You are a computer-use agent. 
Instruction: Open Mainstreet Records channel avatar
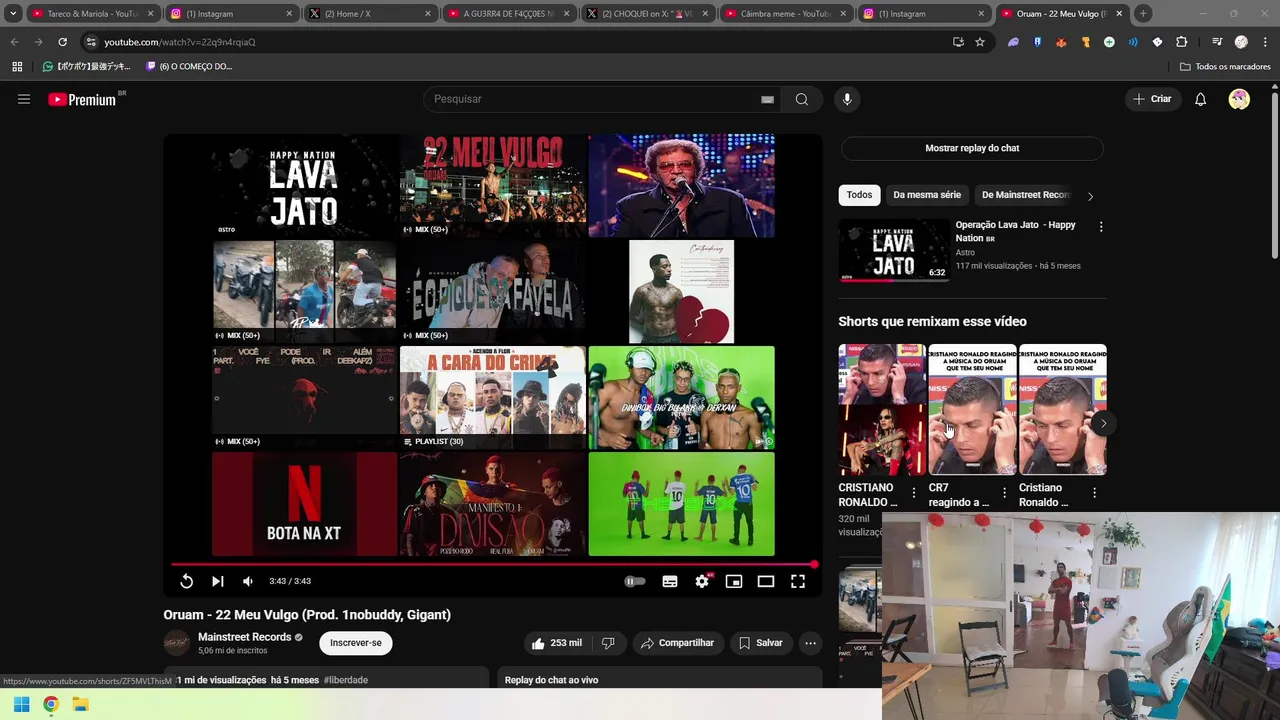point(177,643)
